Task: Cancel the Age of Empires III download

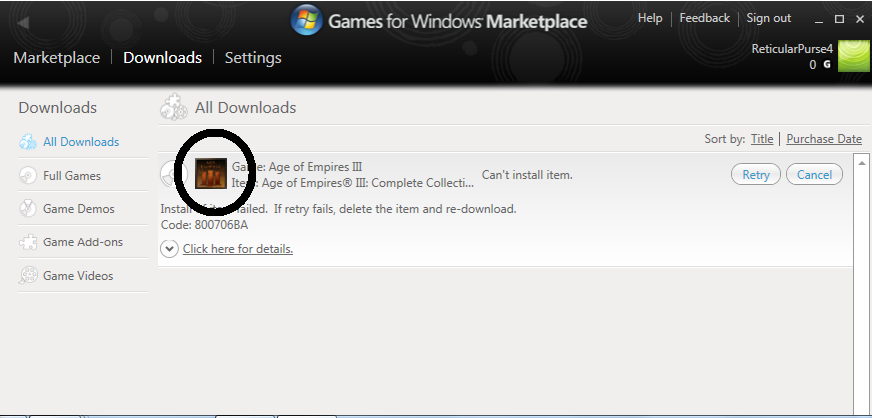Action: click(x=814, y=175)
